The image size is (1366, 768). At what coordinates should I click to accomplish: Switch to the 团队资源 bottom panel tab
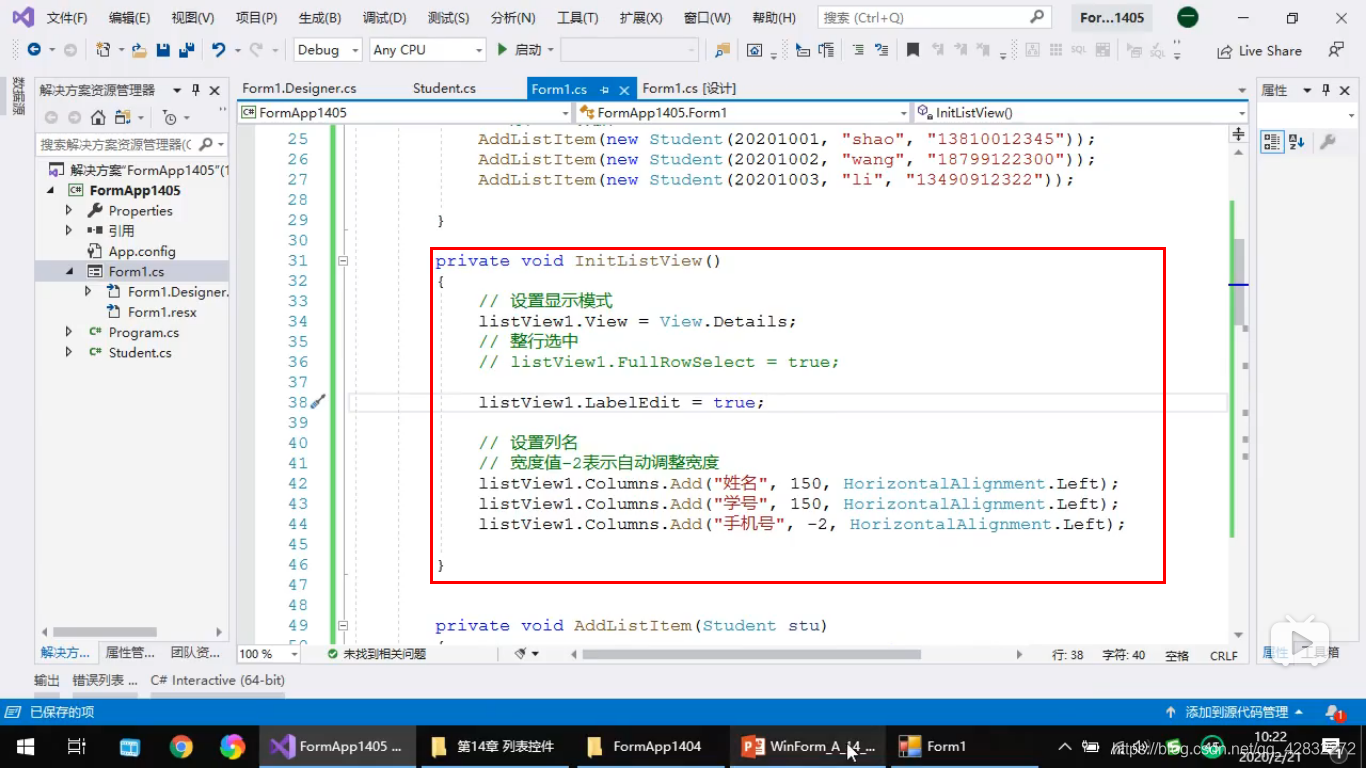coord(195,653)
